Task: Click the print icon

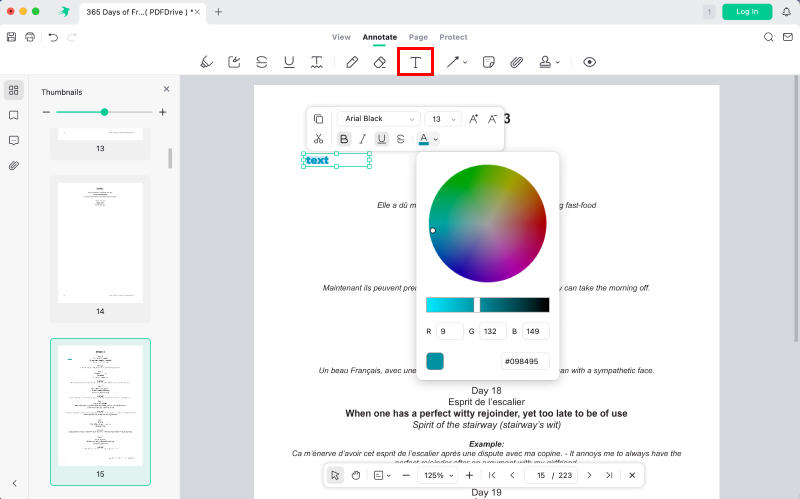Action: pyautogui.click(x=30, y=37)
